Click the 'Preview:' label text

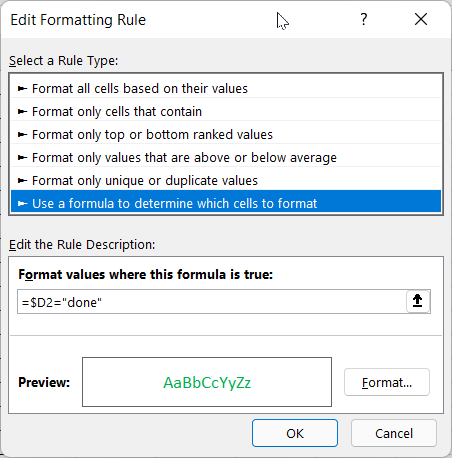pos(44,382)
